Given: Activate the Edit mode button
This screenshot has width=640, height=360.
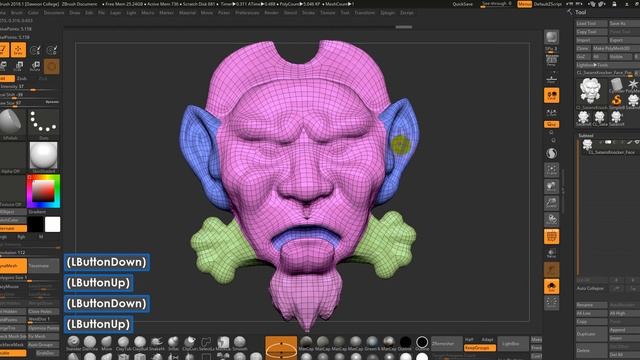Looking at the screenshot, I should 3,50.
